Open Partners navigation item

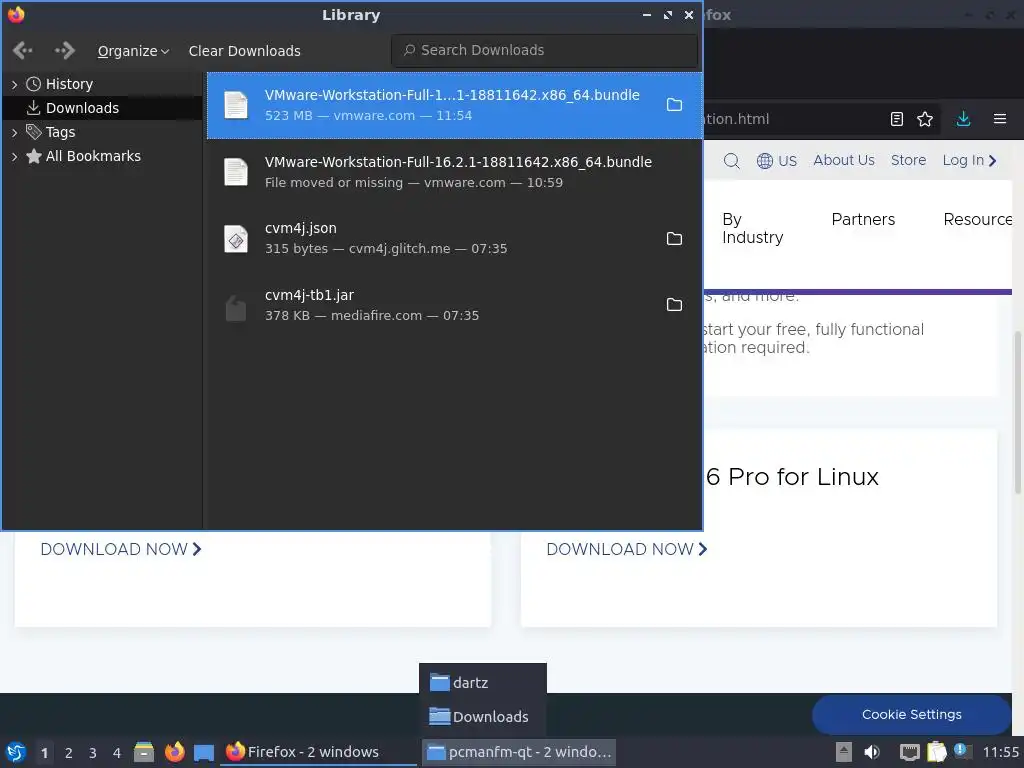pyautogui.click(x=863, y=219)
